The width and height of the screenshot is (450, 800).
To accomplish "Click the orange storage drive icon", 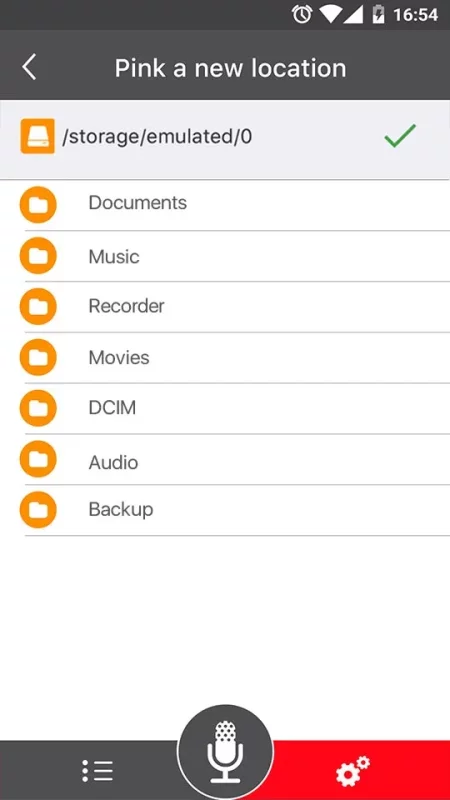I will [x=38, y=136].
